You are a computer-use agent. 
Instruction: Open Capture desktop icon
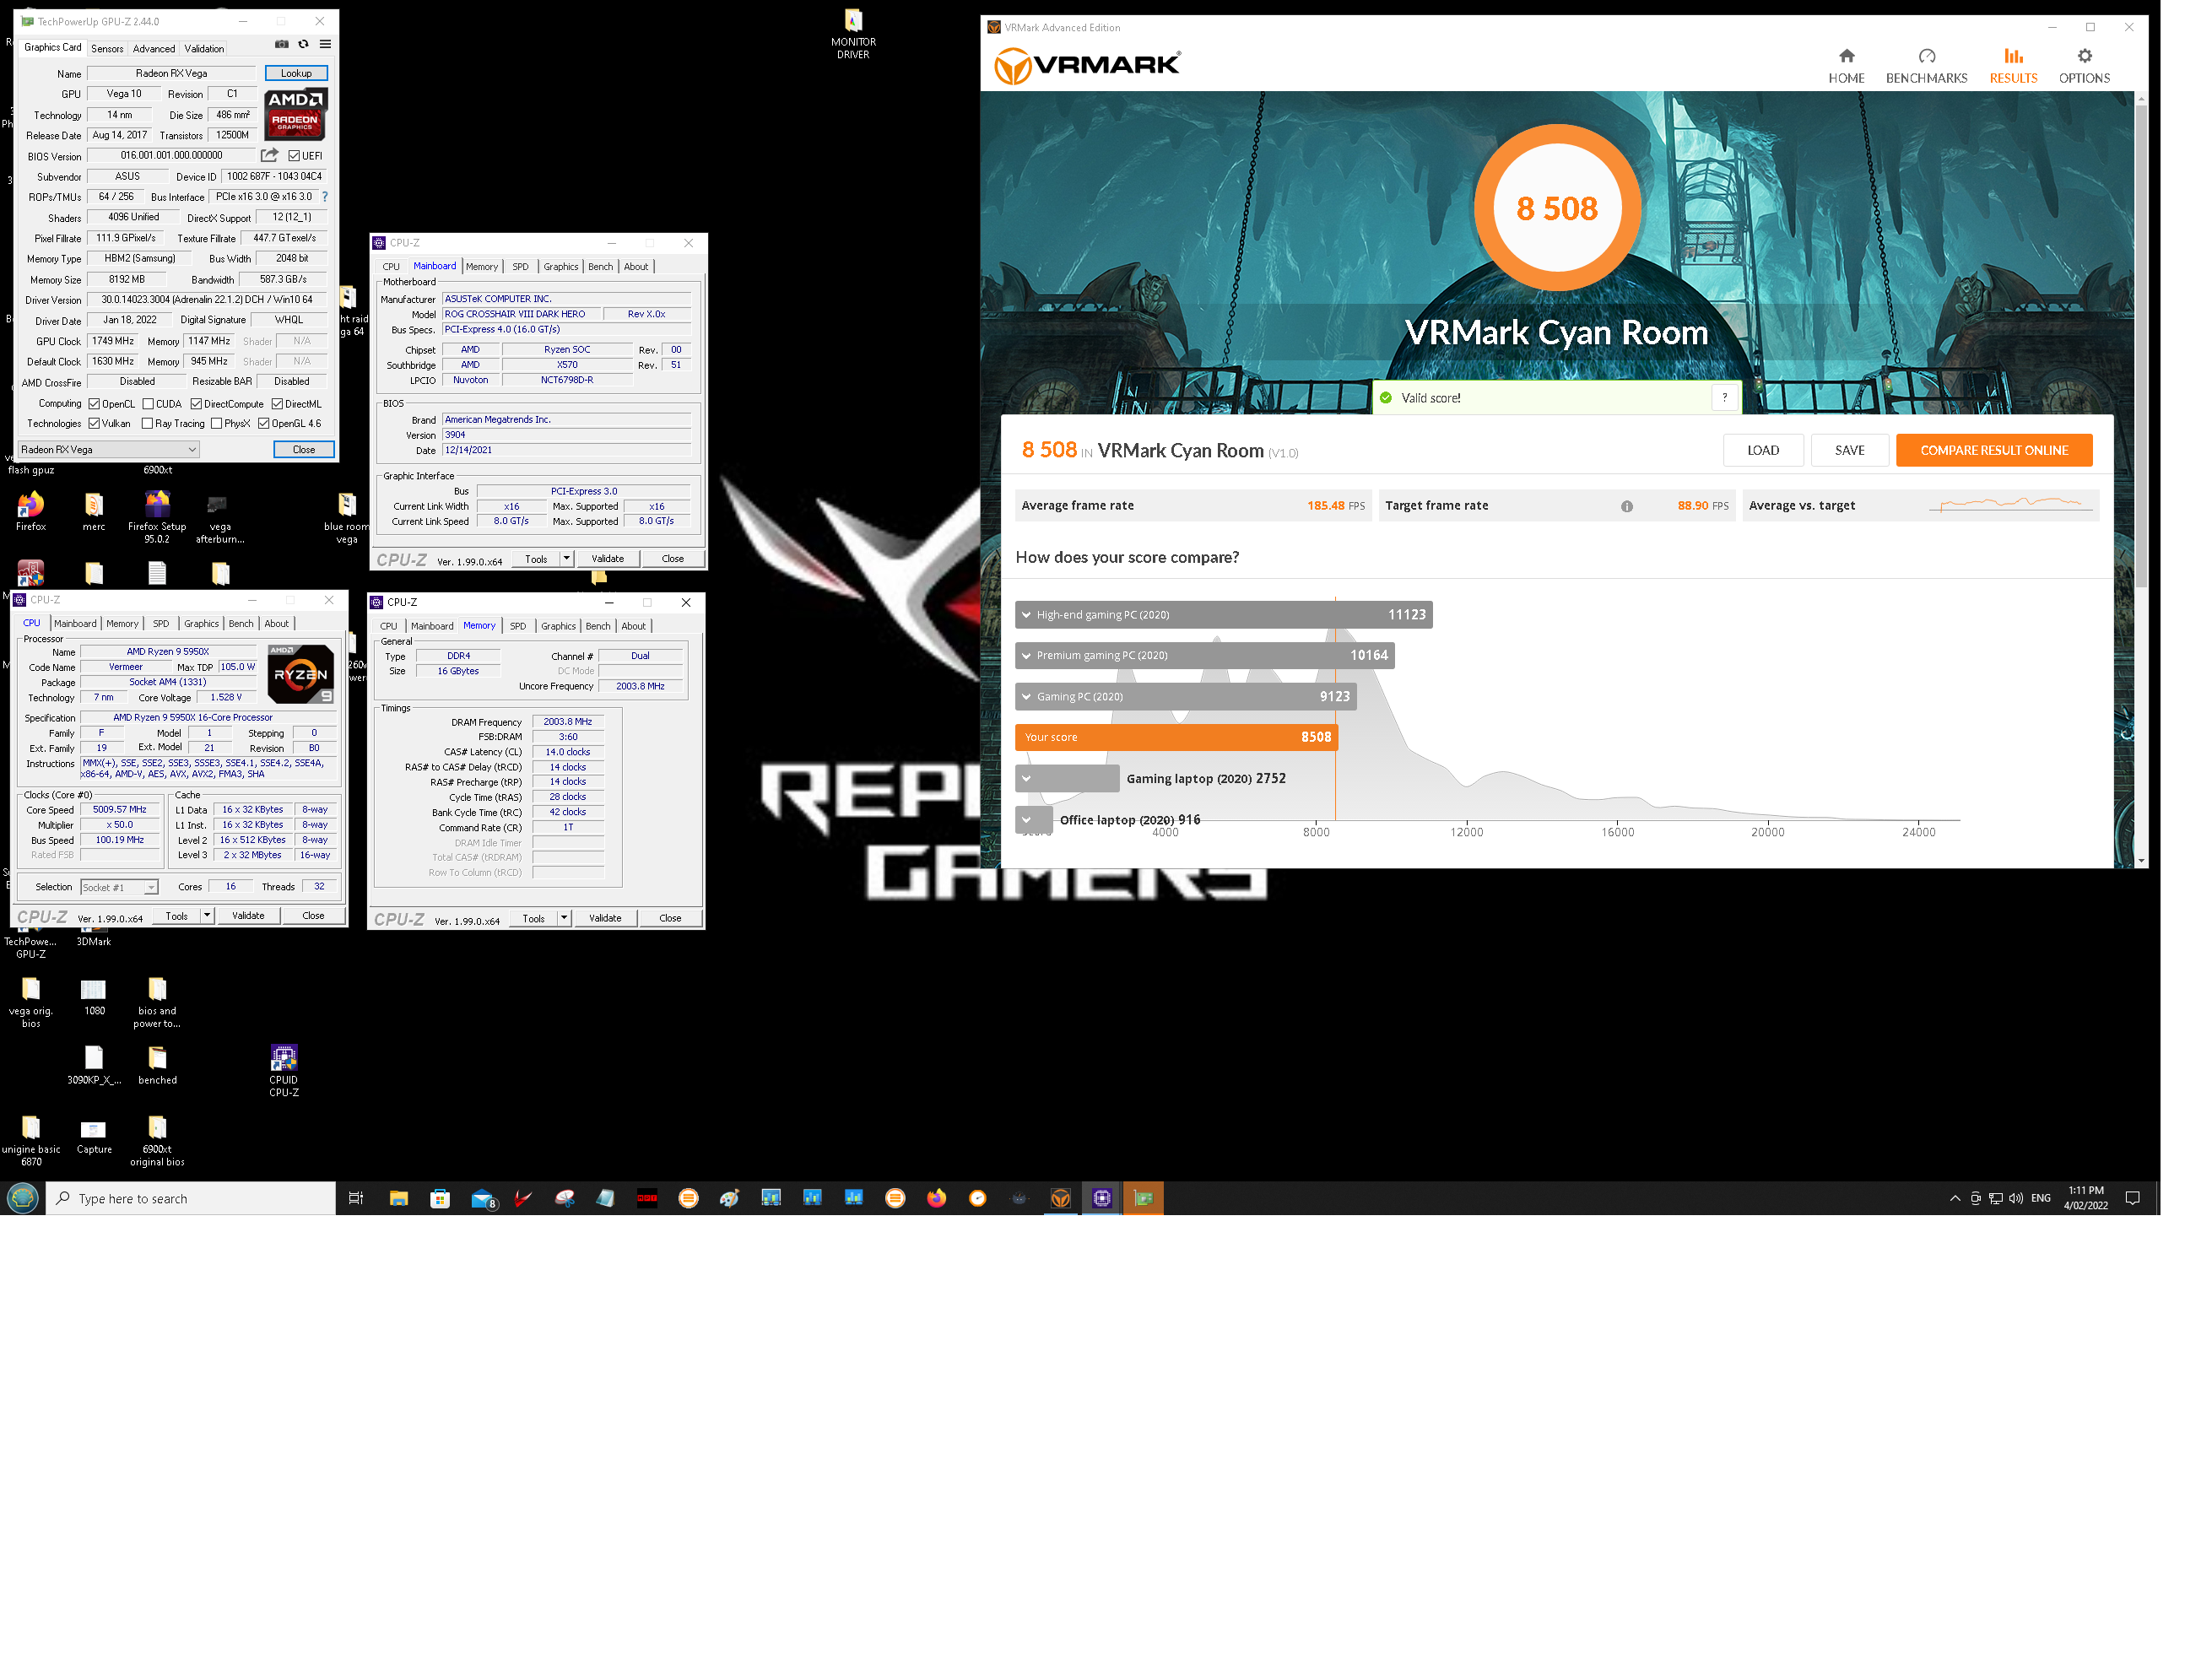point(94,1136)
